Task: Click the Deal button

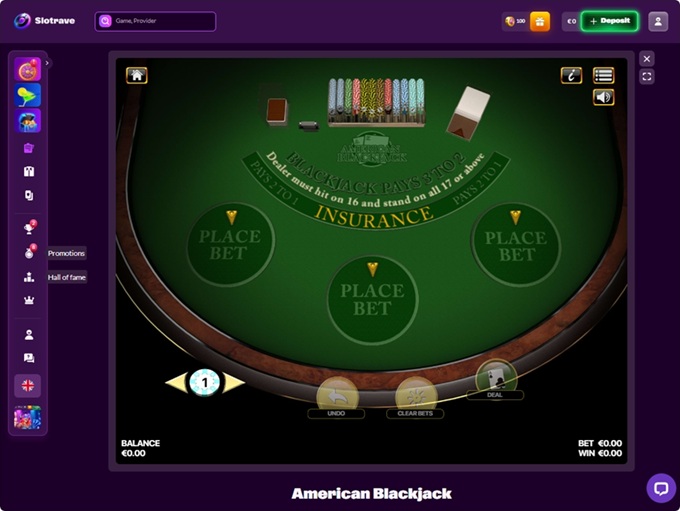Action: (495, 380)
